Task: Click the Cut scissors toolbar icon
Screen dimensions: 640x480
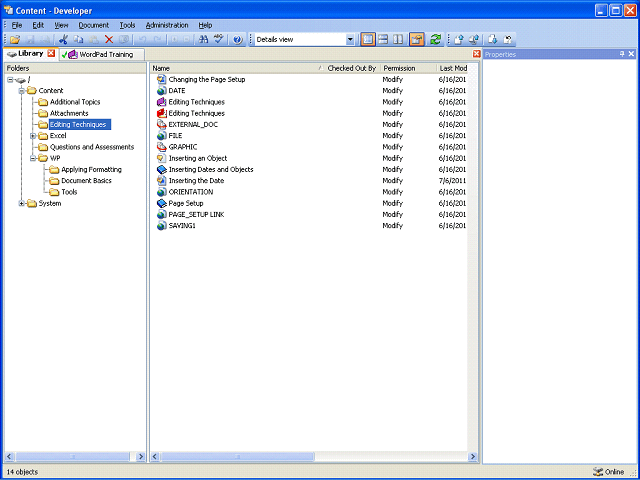Action: click(x=63, y=40)
